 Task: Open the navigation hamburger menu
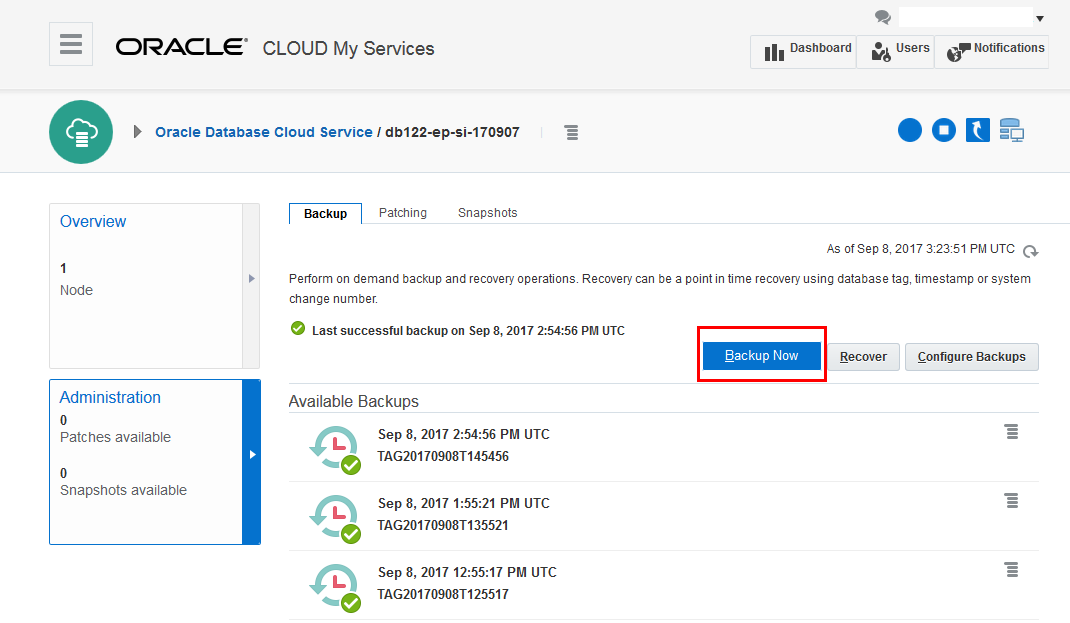tap(70, 43)
